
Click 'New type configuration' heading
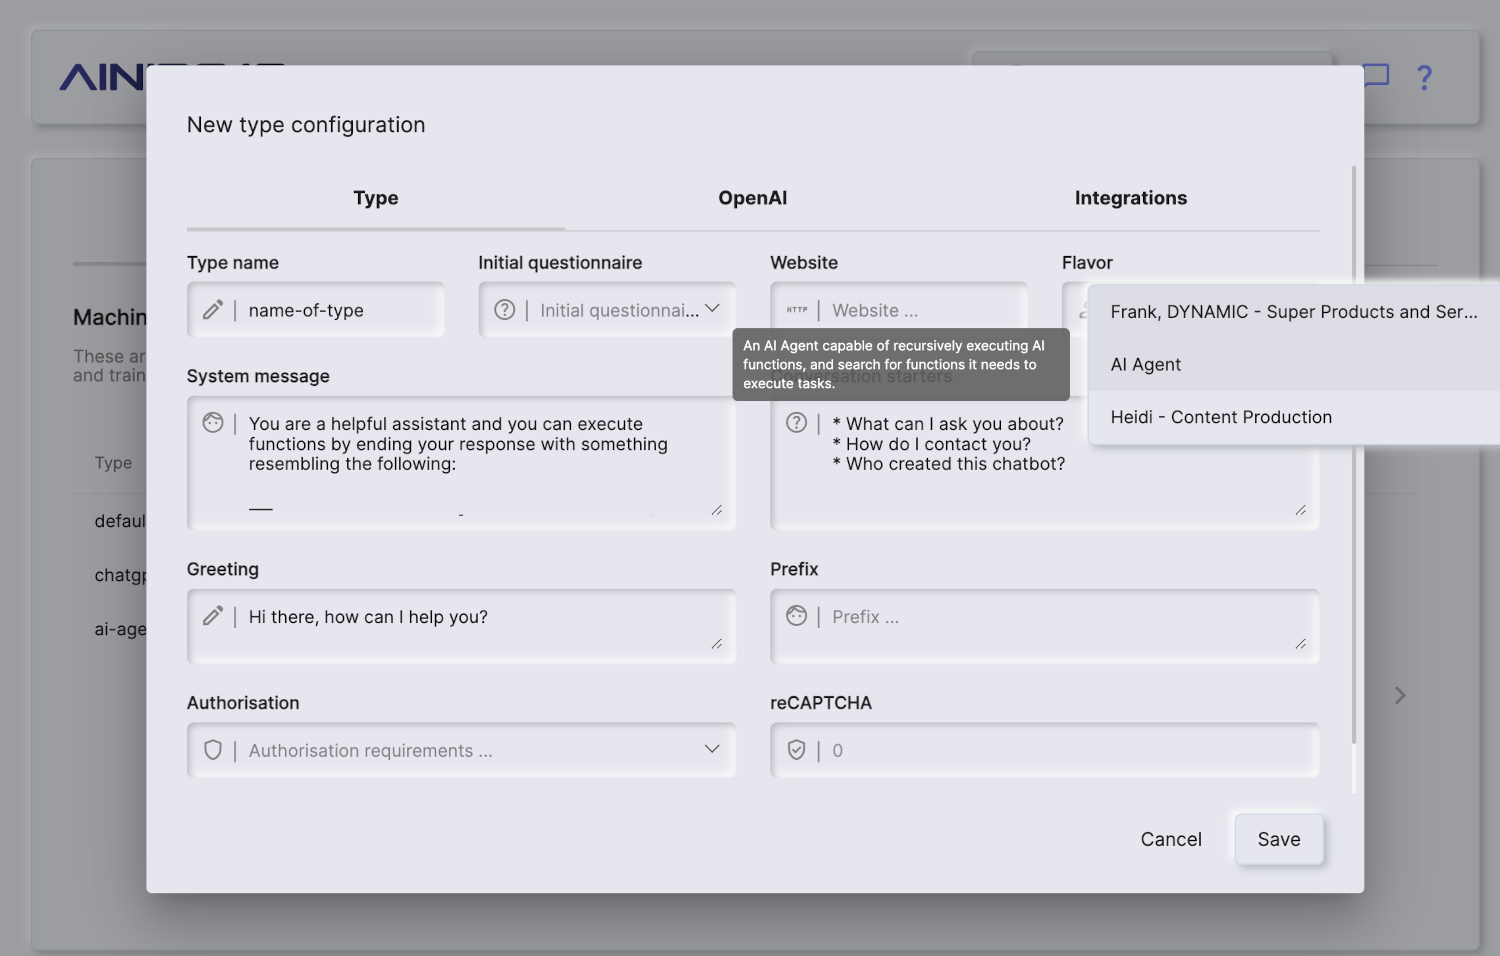(306, 125)
